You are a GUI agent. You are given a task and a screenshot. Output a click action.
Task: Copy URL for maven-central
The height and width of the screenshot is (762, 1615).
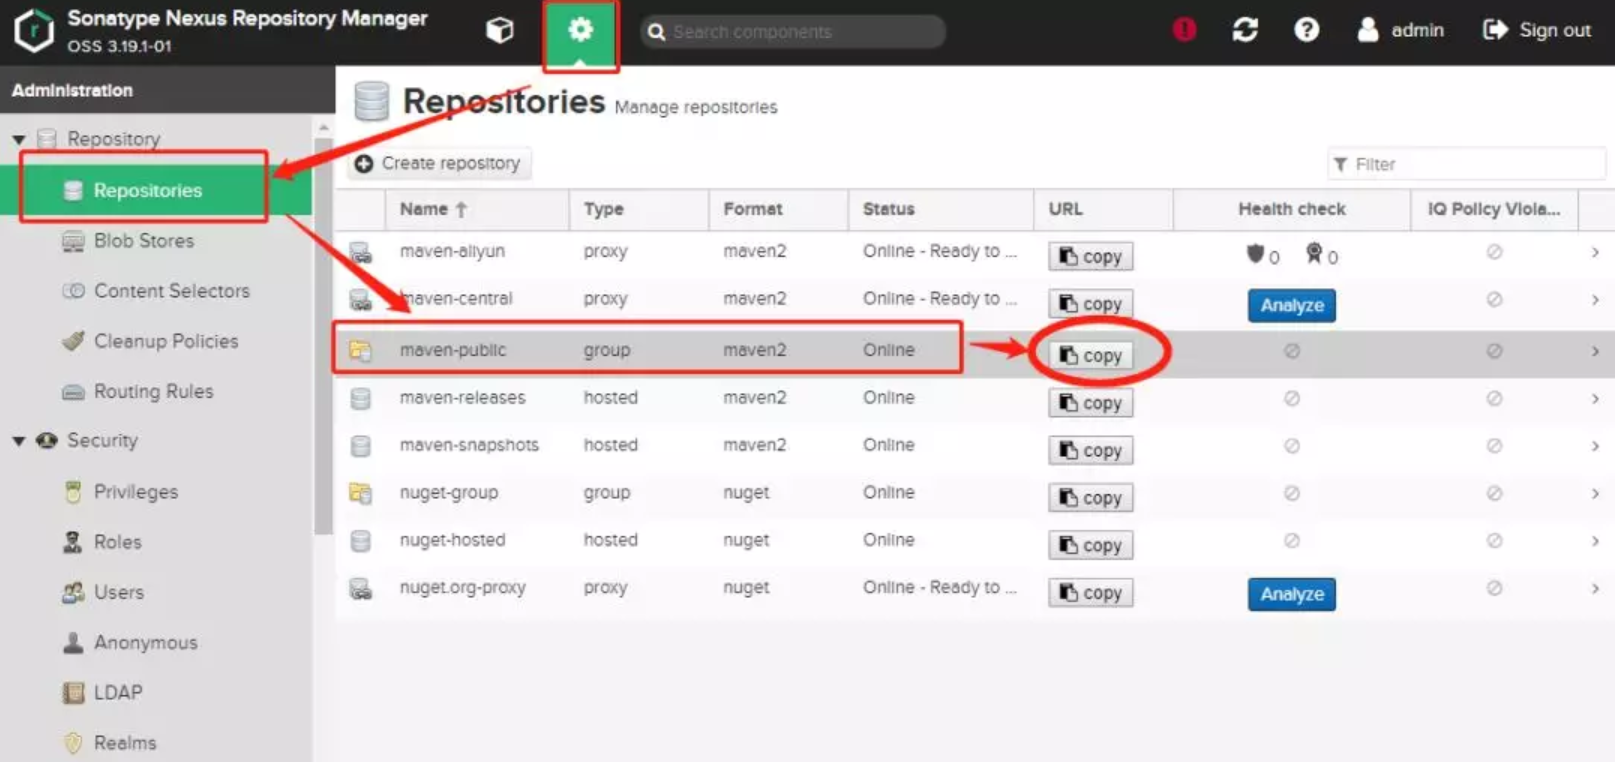pyautogui.click(x=1090, y=303)
